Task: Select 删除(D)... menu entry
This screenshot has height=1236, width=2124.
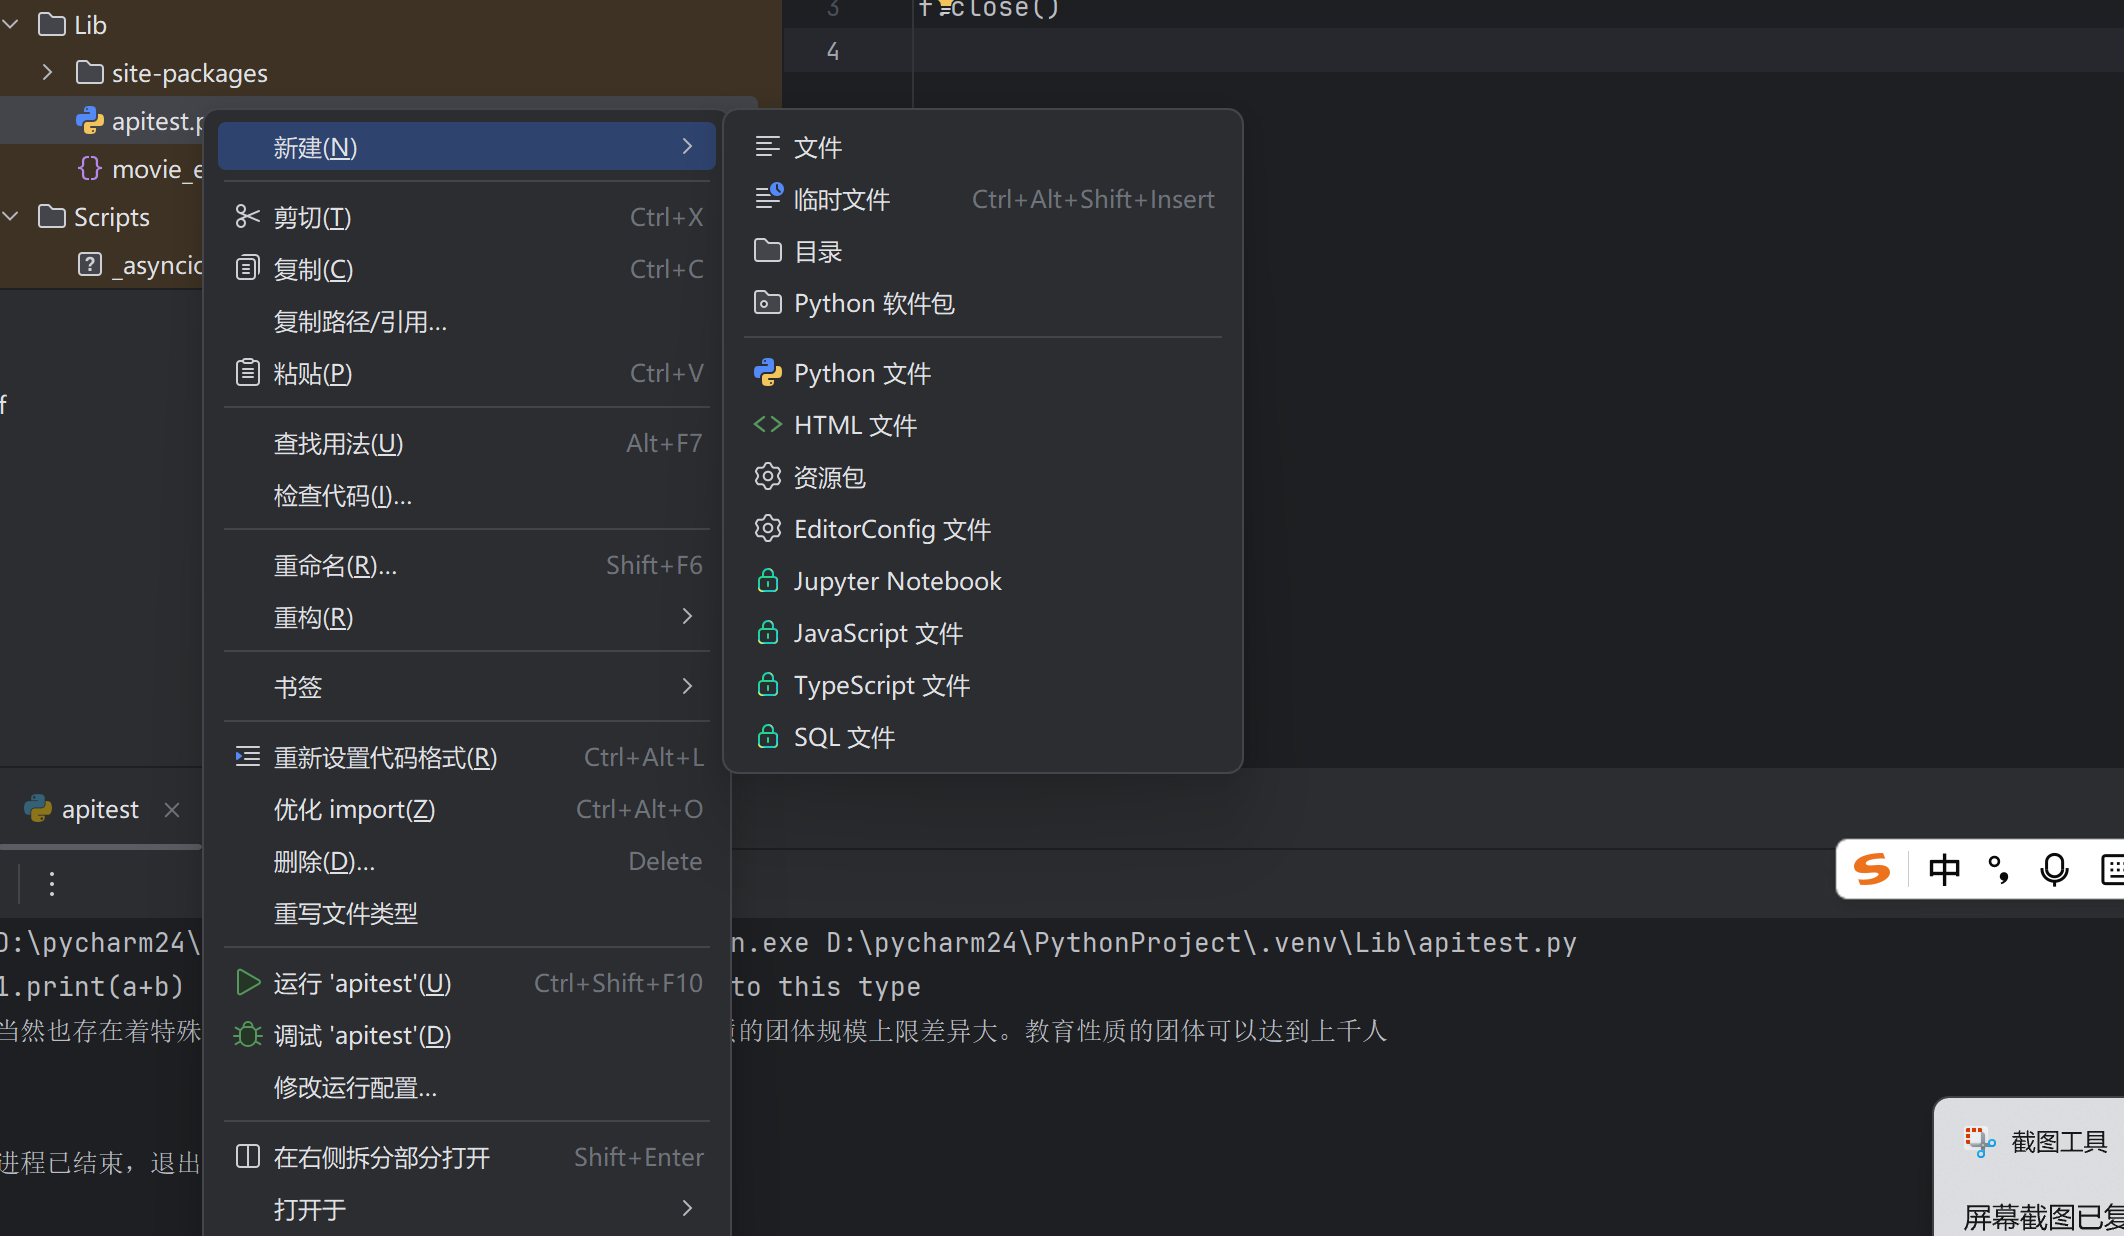Action: click(324, 862)
